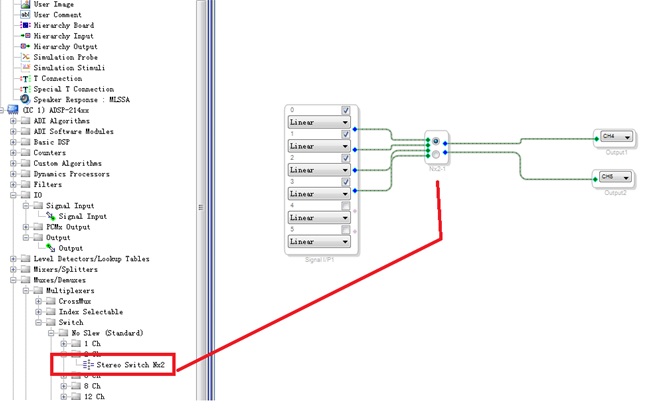Uncheck channel 0 in Signal I/P1
The height and width of the screenshot is (410, 647).
point(345,110)
